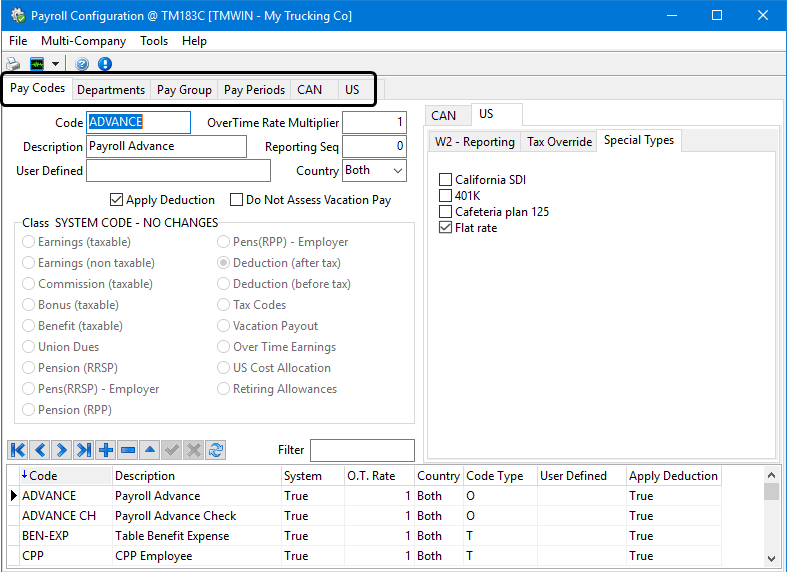Uncheck the Apply Deduction checkbox

pos(117,200)
